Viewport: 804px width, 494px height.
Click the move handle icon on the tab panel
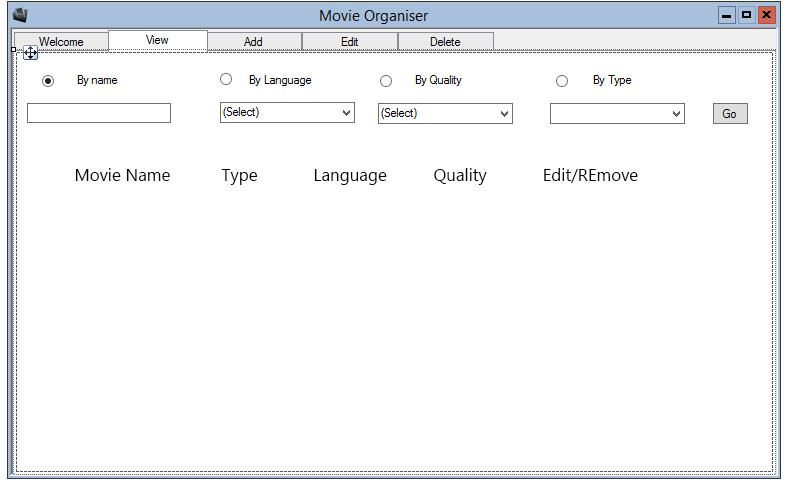click(x=30, y=52)
